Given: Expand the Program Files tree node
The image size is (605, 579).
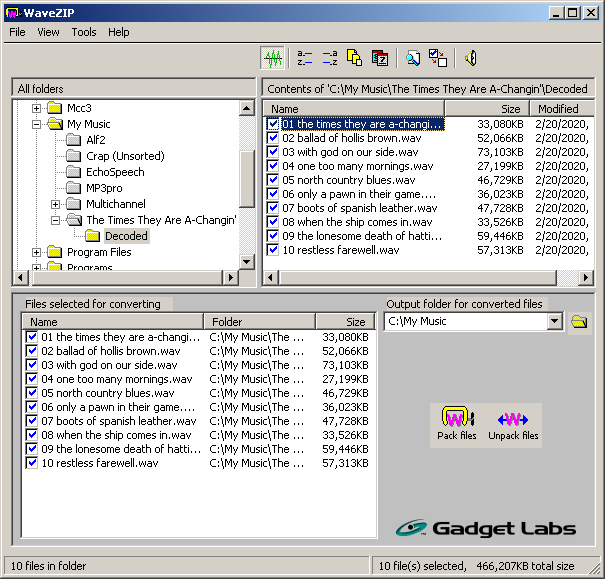Looking at the screenshot, I should (36, 252).
